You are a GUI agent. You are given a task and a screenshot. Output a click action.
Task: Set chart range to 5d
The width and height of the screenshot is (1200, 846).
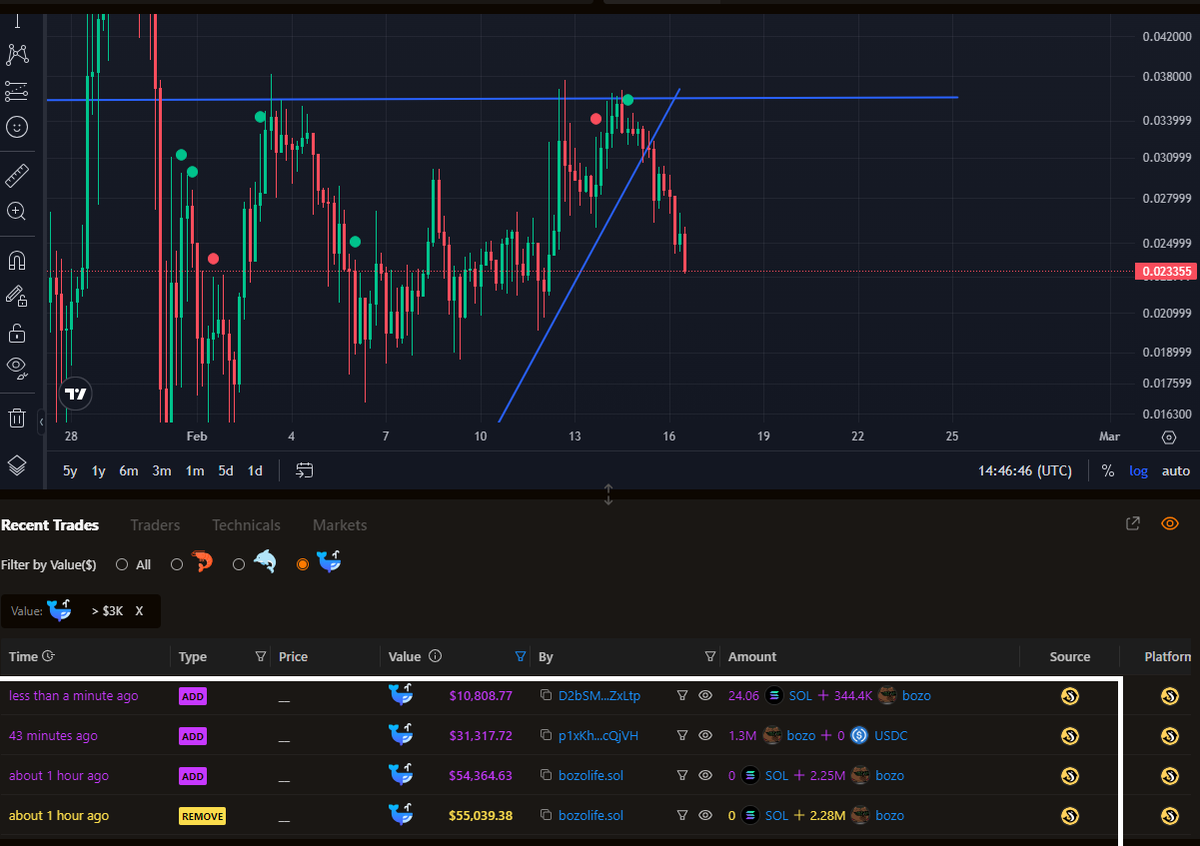(226, 471)
